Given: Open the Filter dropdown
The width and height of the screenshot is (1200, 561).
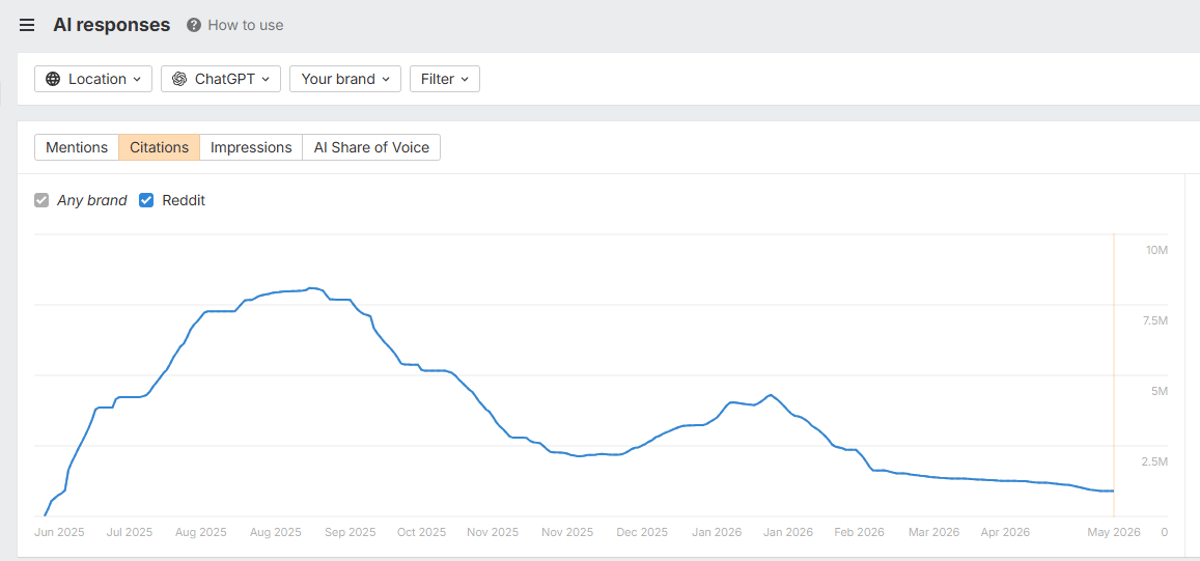Looking at the screenshot, I should (445, 79).
